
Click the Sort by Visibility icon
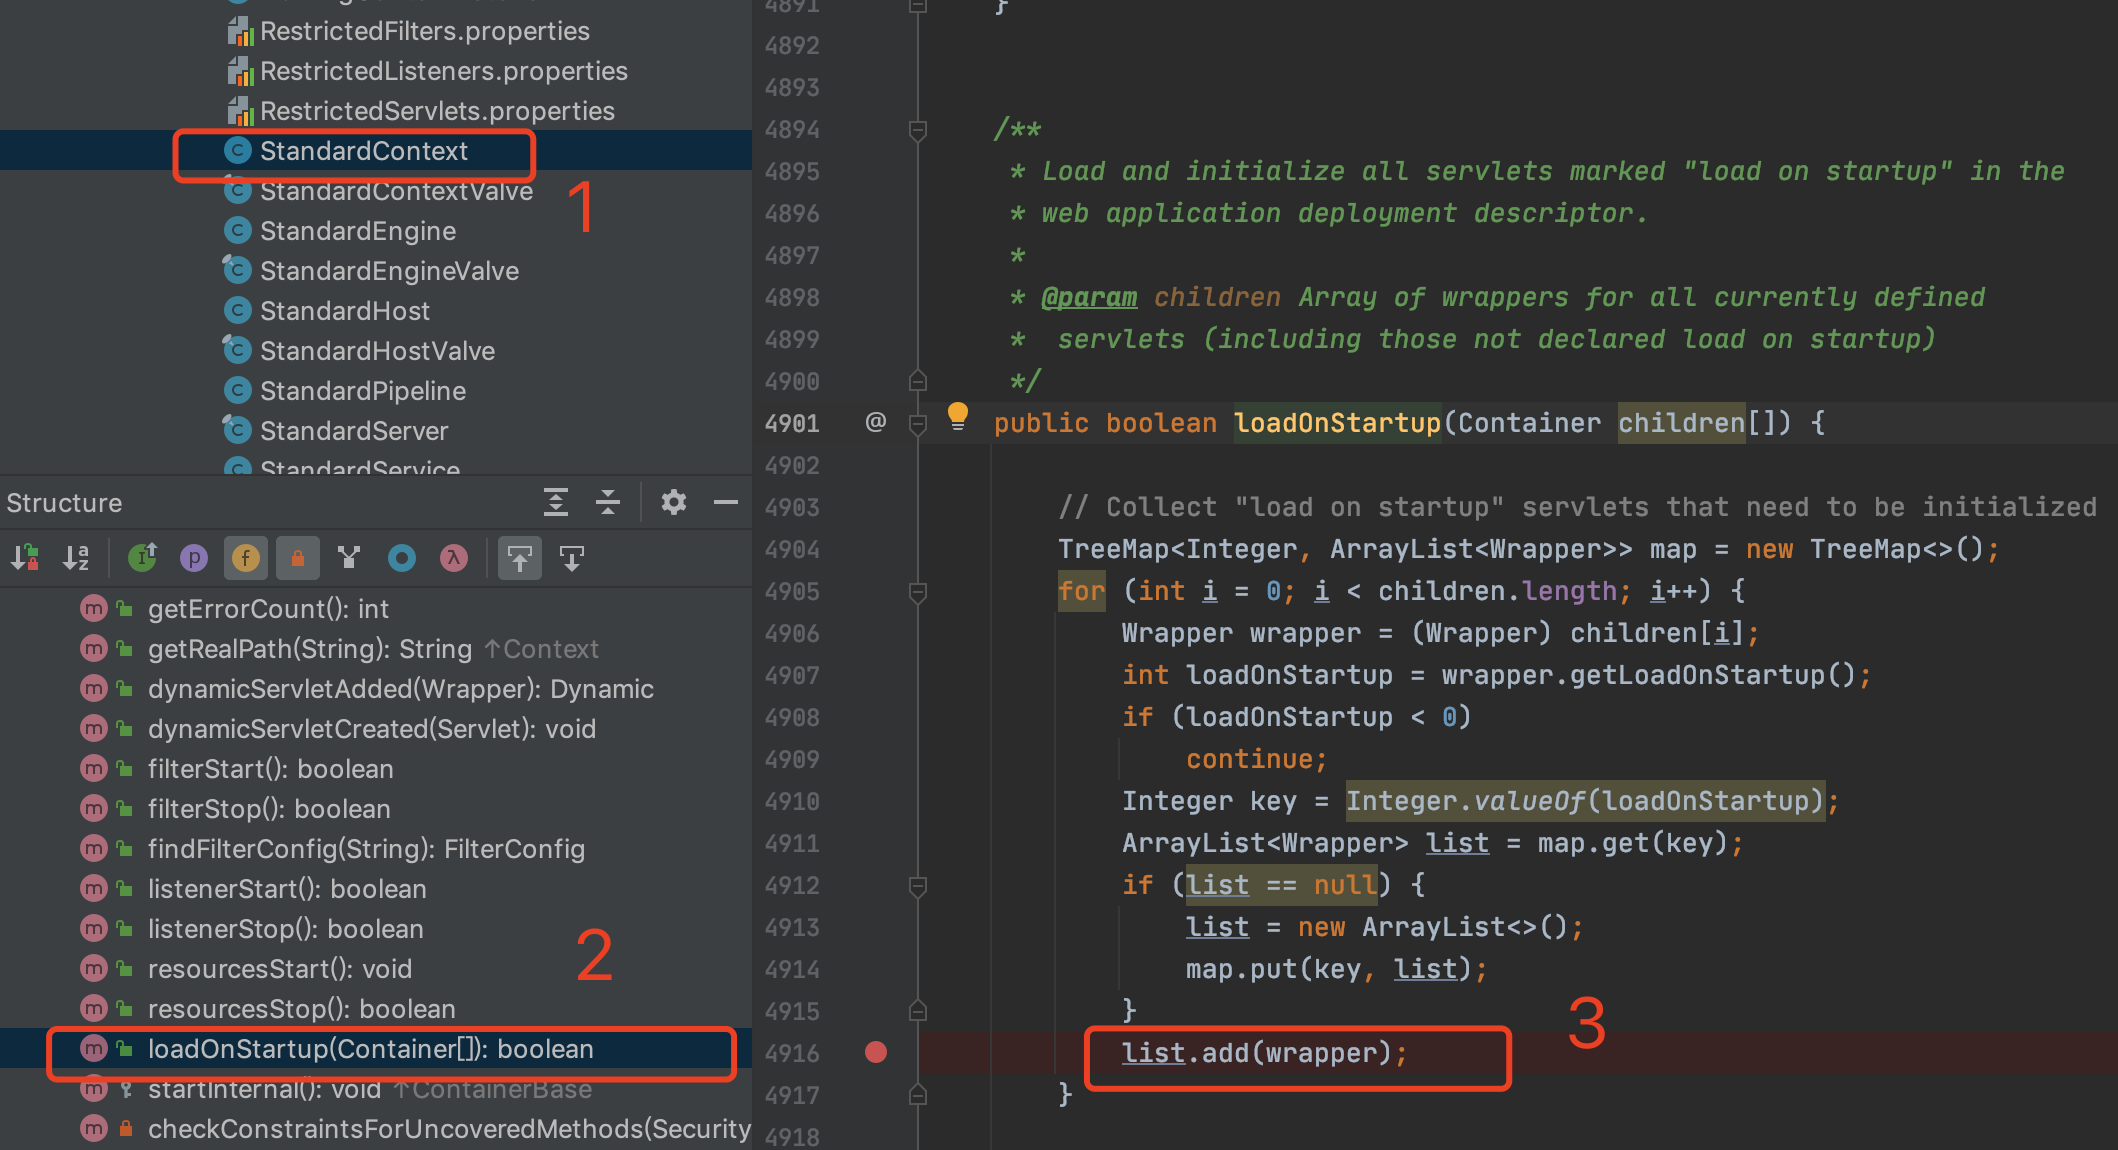(x=25, y=557)
